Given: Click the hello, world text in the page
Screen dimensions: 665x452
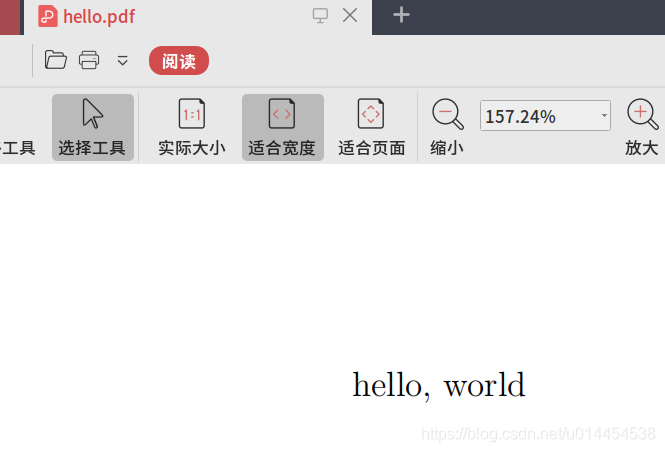Looking at the screenshot, I should pyautogui.click(x=439, y=385).
